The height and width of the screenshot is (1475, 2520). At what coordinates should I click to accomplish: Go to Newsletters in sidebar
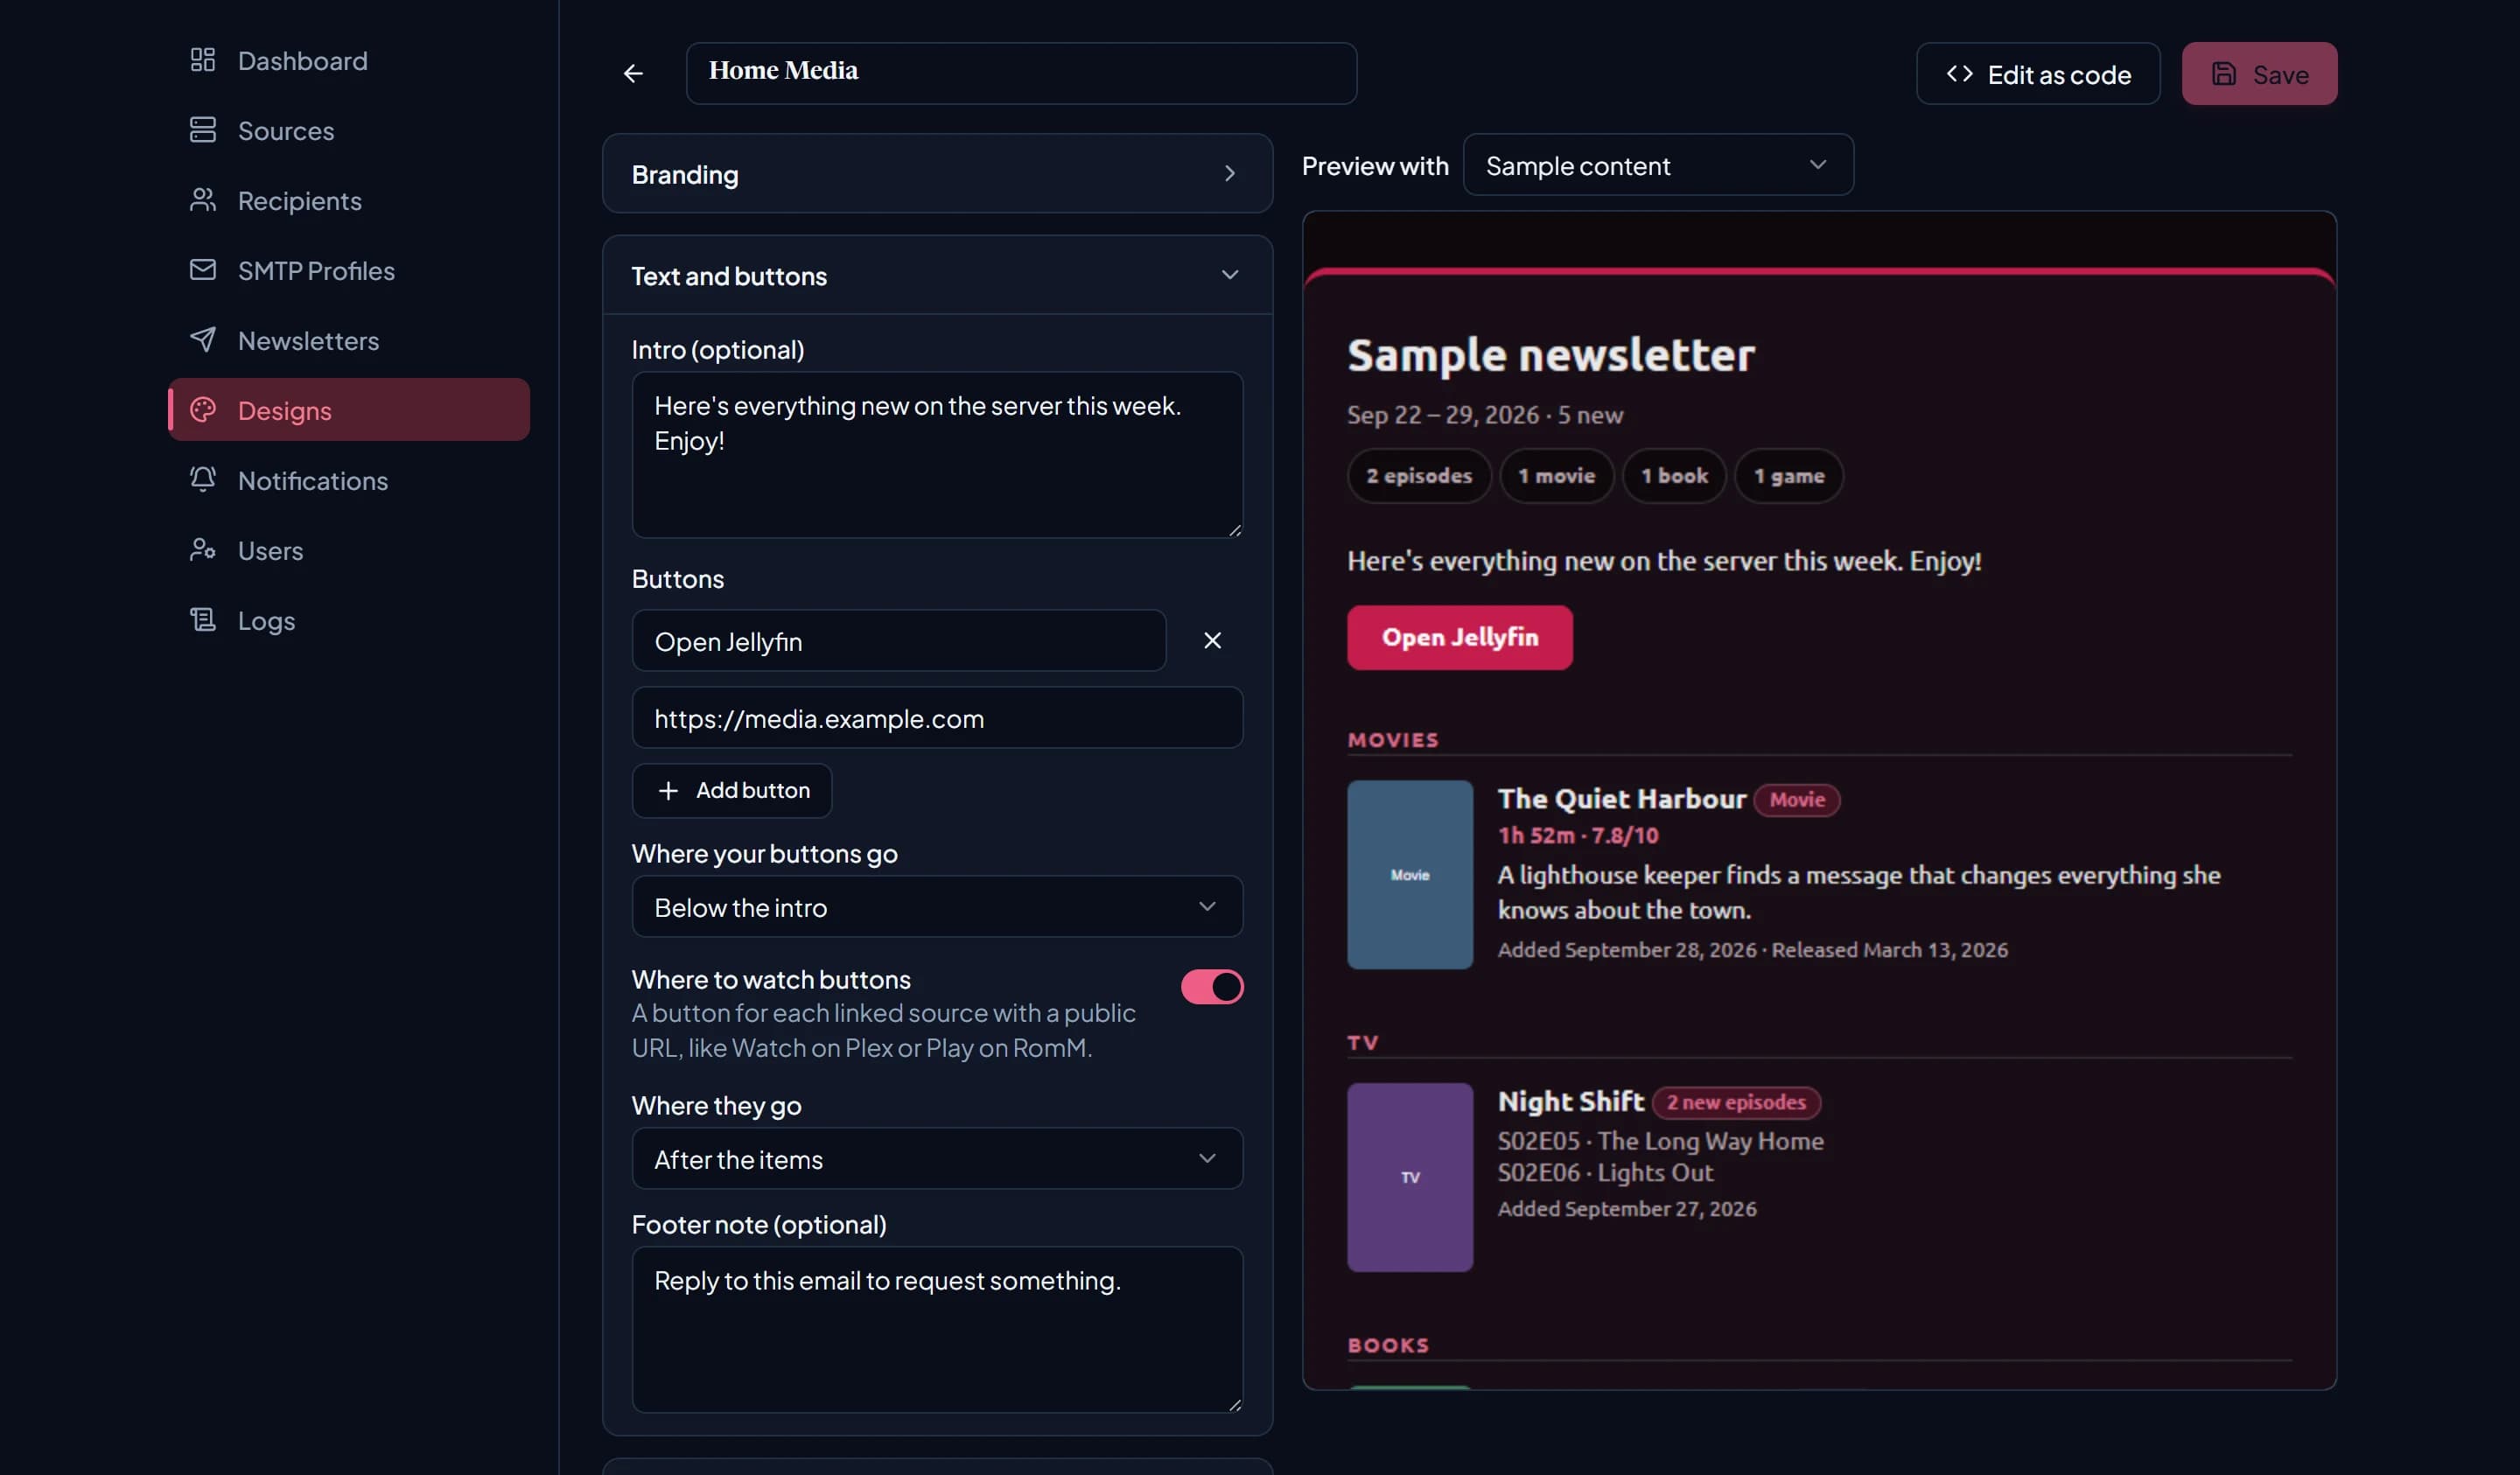point(349,340)
